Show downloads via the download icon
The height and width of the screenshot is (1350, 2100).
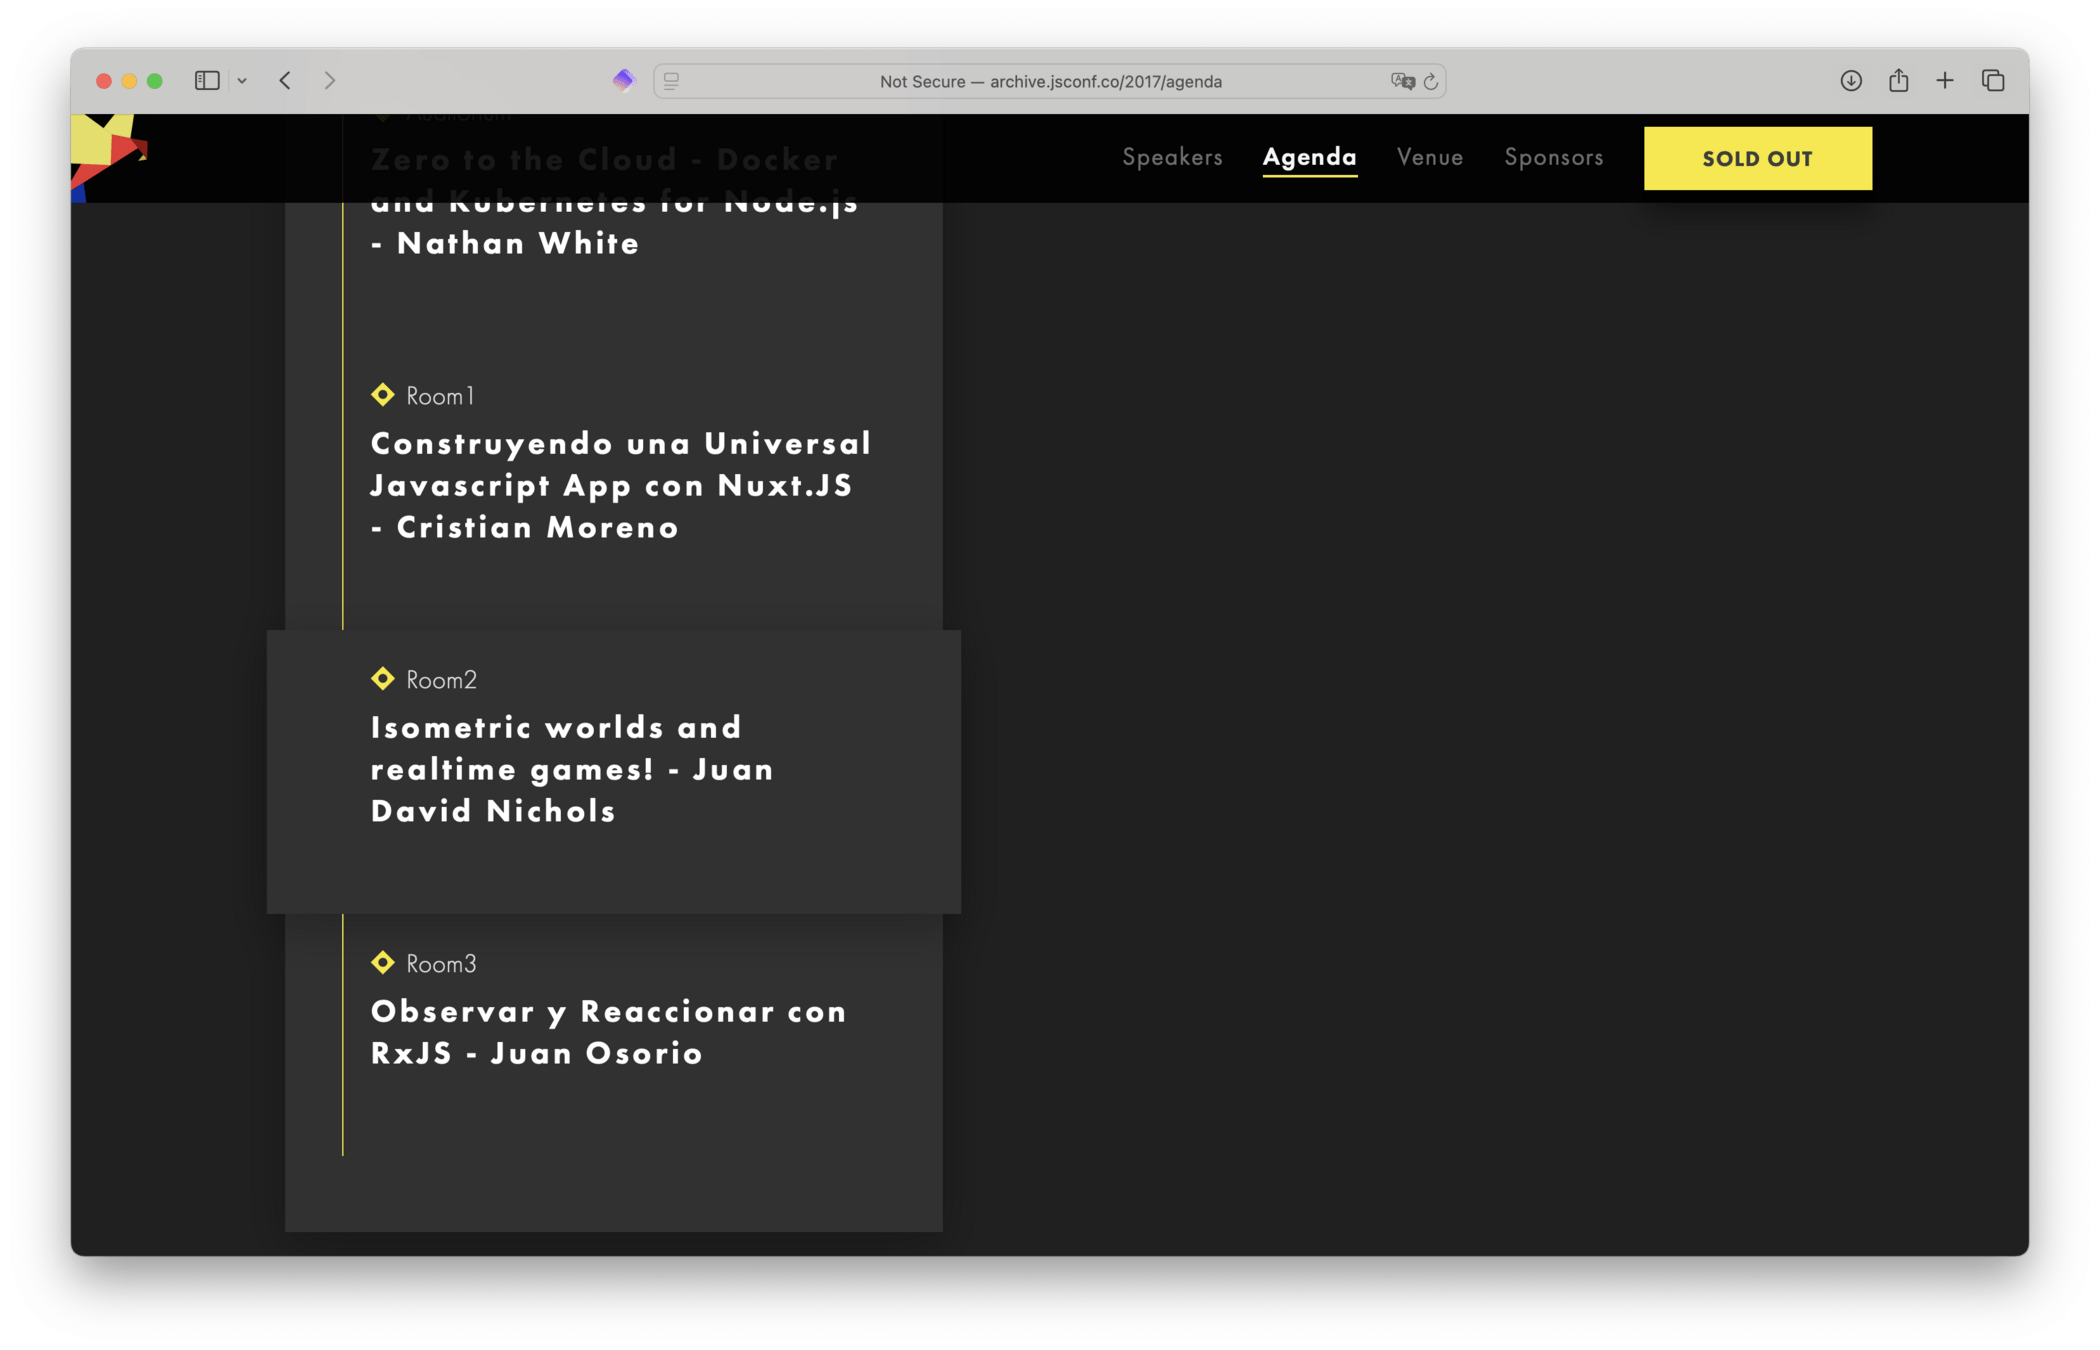(1851, 81)
